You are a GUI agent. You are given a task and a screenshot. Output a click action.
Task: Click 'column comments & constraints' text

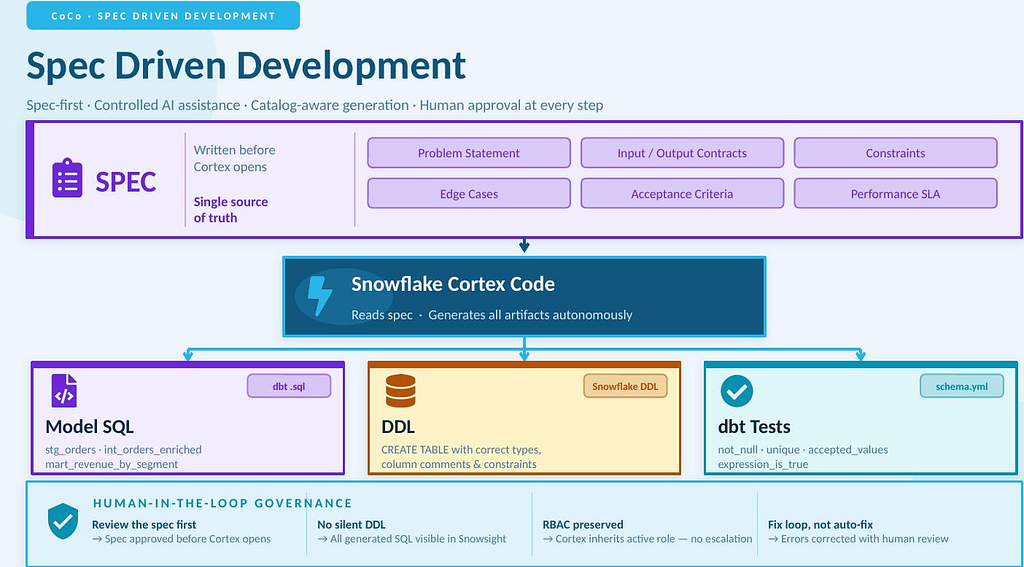[459, 464]
